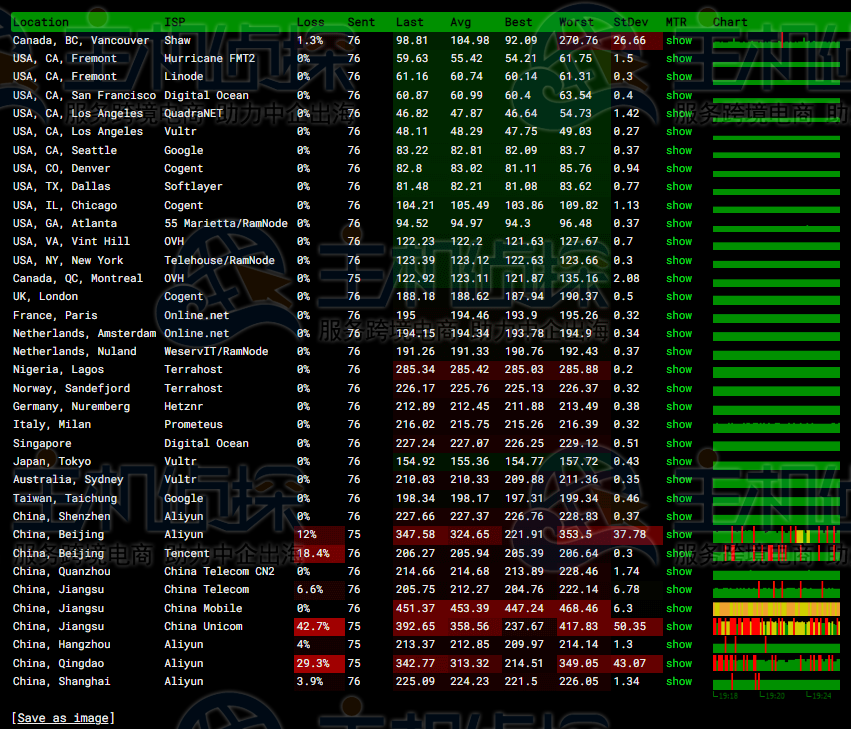Click the chart for Beijing Aliyun row
Screen dimensions: 851x729
[x=776, y=535]
